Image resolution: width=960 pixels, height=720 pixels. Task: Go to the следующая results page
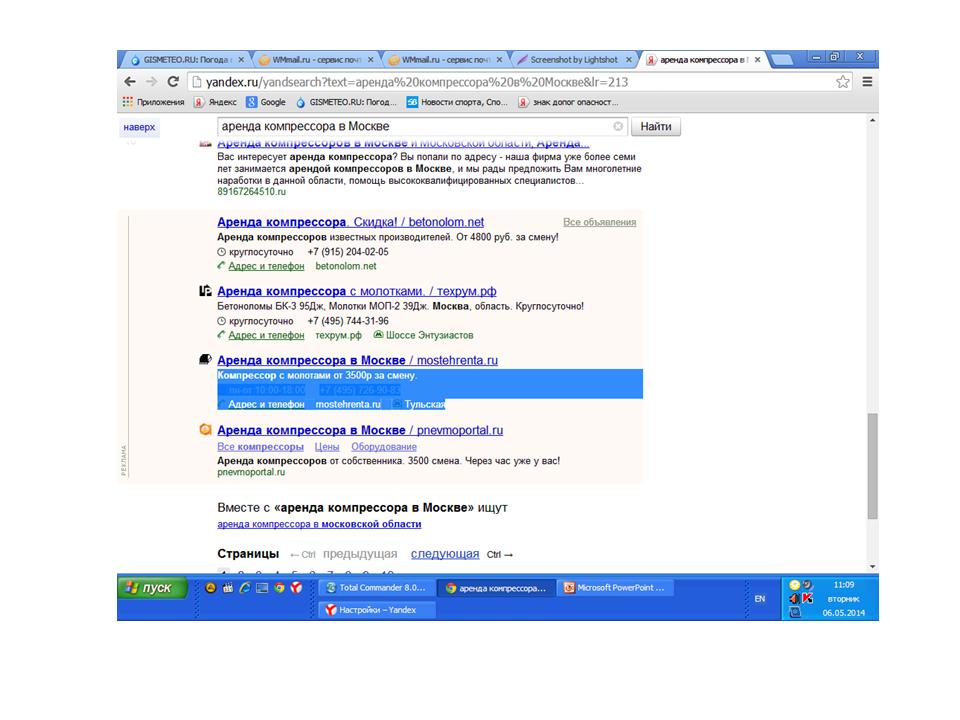pyautogui.click(x=445, y=554)
